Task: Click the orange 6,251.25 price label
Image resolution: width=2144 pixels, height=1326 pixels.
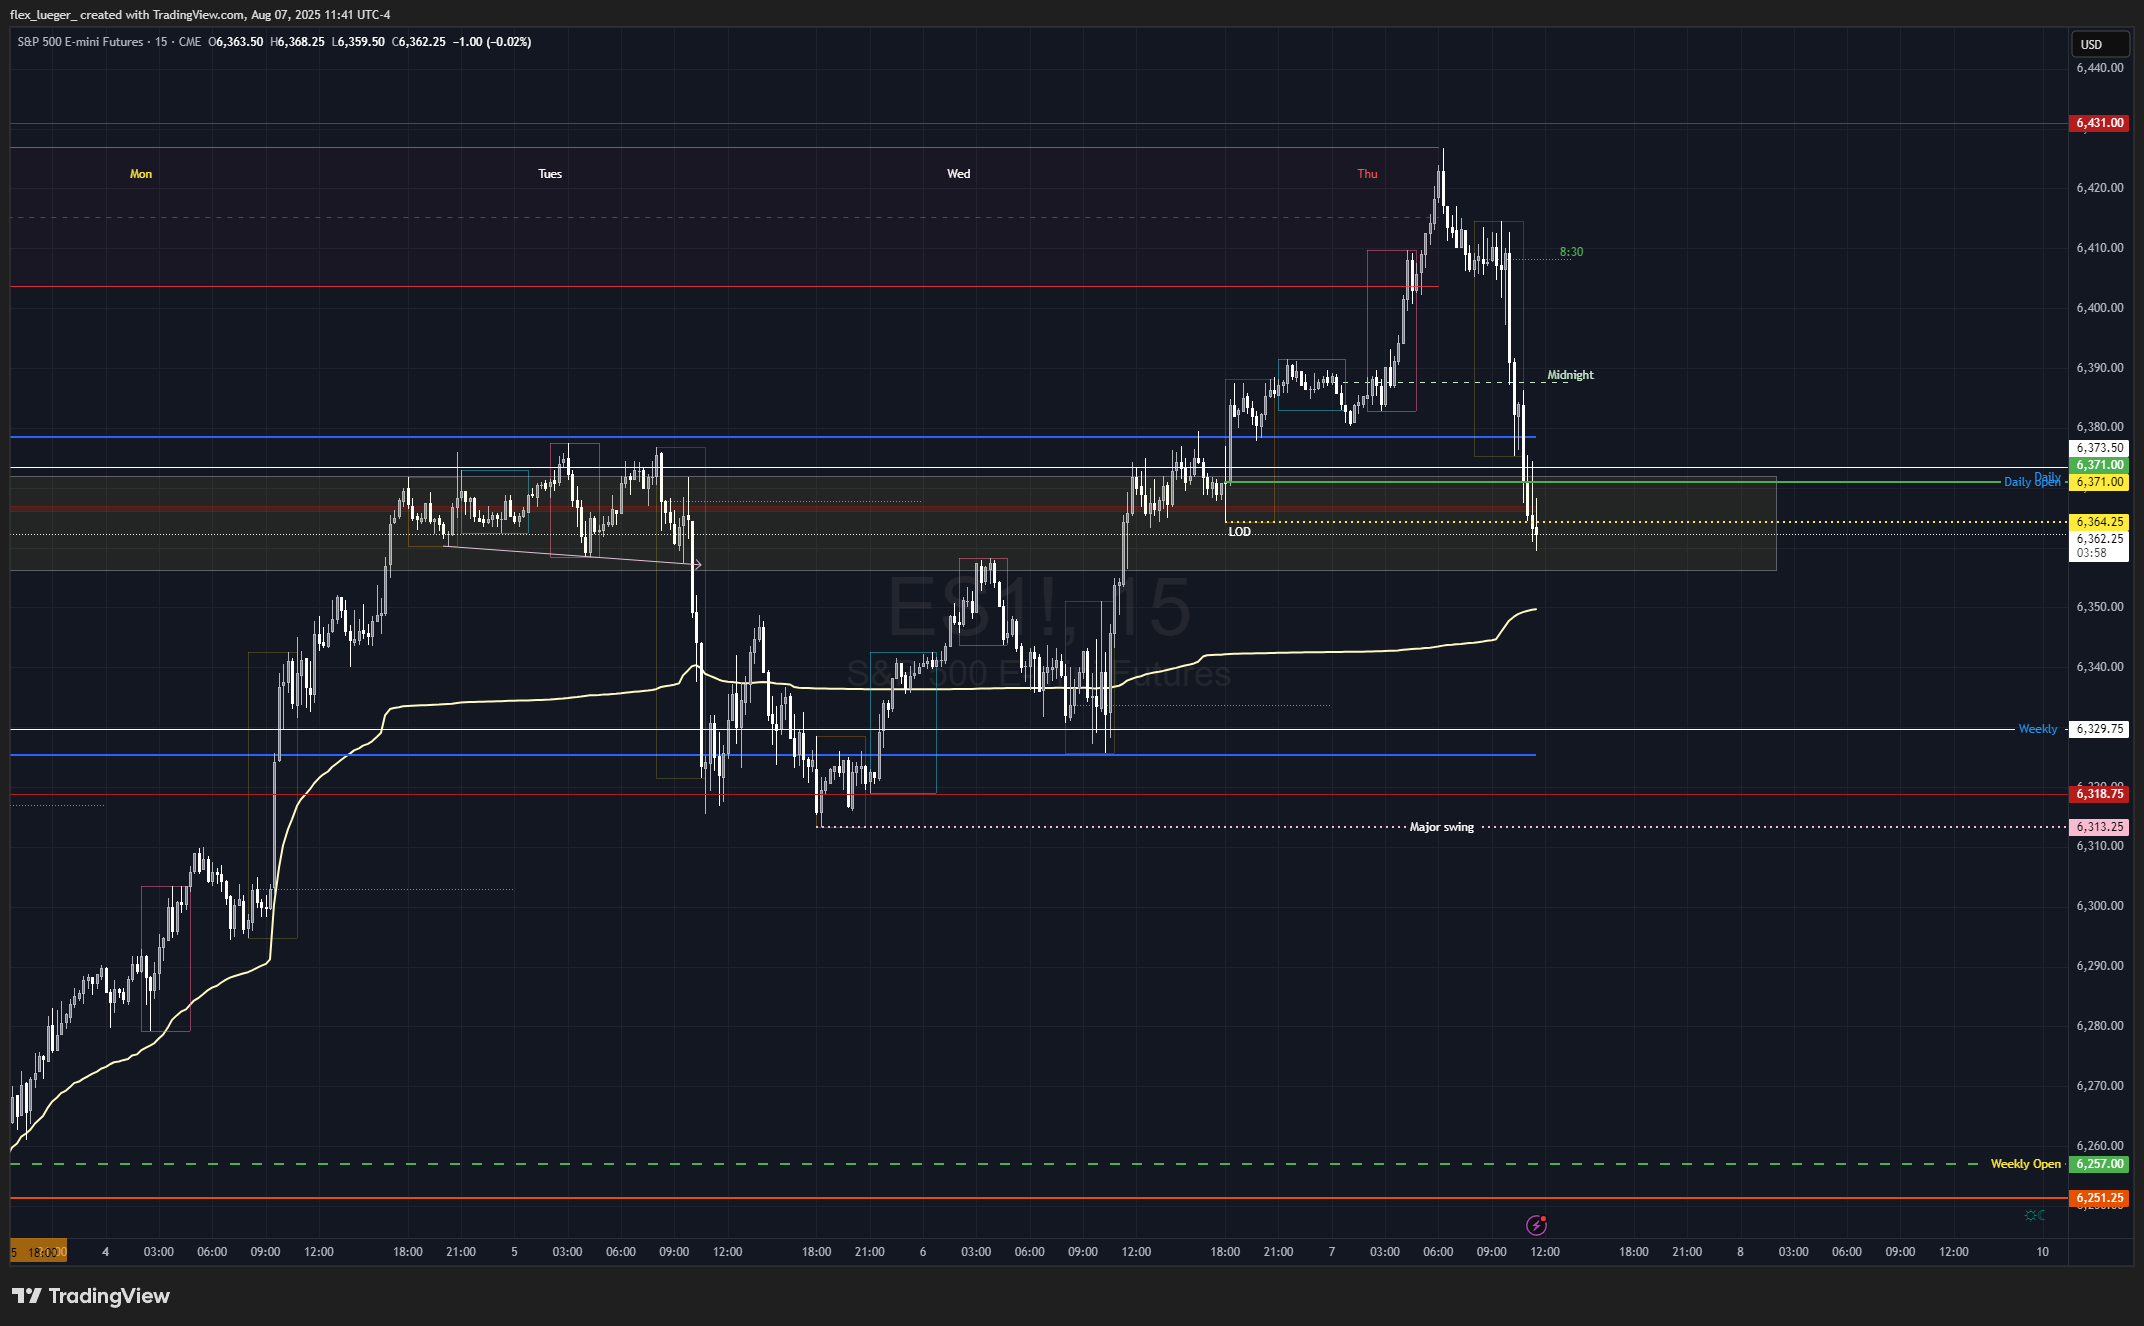Action: click(x=2099, y=1198)
